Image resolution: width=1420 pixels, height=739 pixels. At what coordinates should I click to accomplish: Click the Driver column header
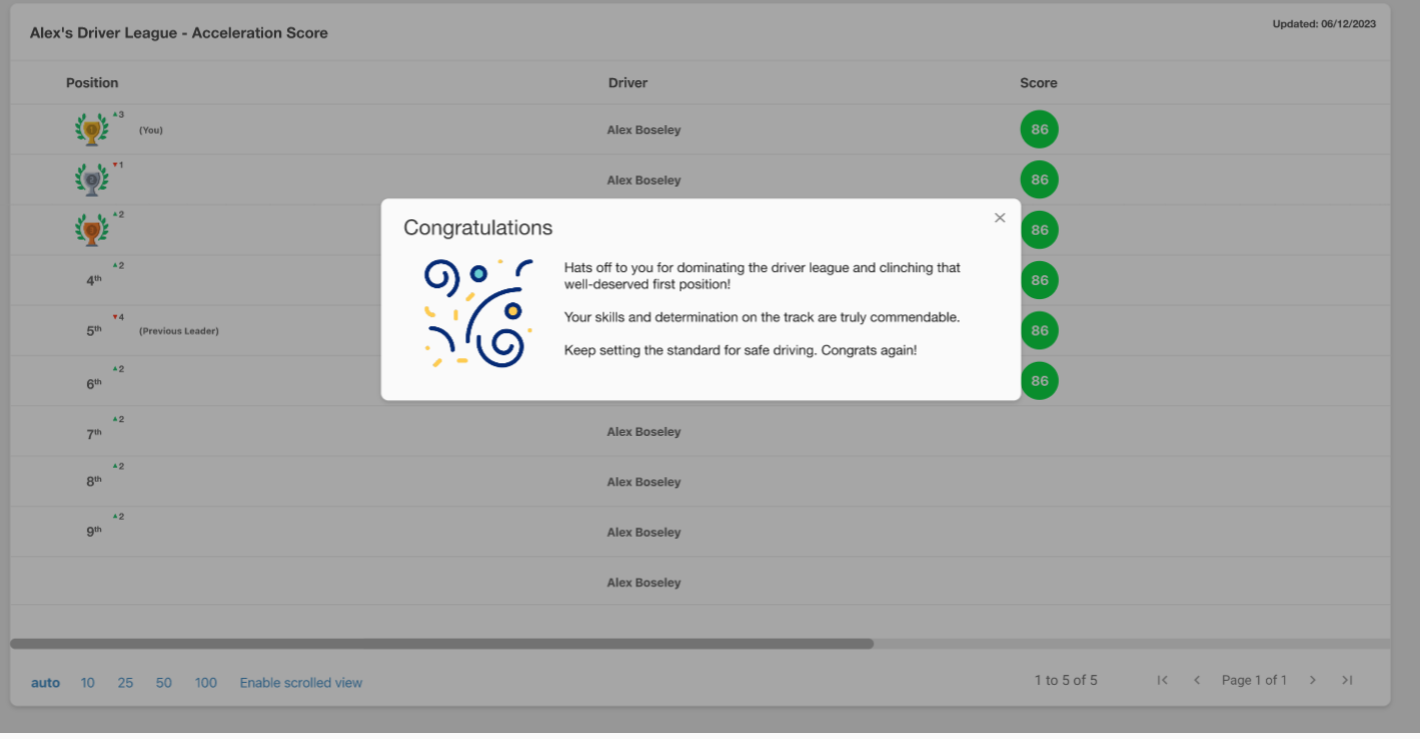[x=627, y=83]
